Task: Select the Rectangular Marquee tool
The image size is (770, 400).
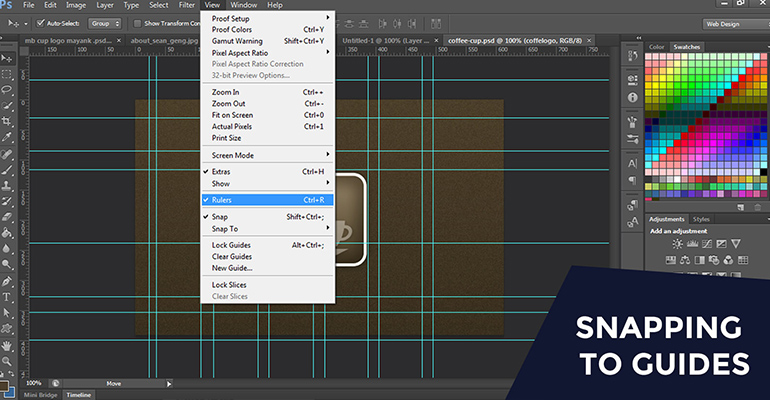Action: (x=6, y=75)
